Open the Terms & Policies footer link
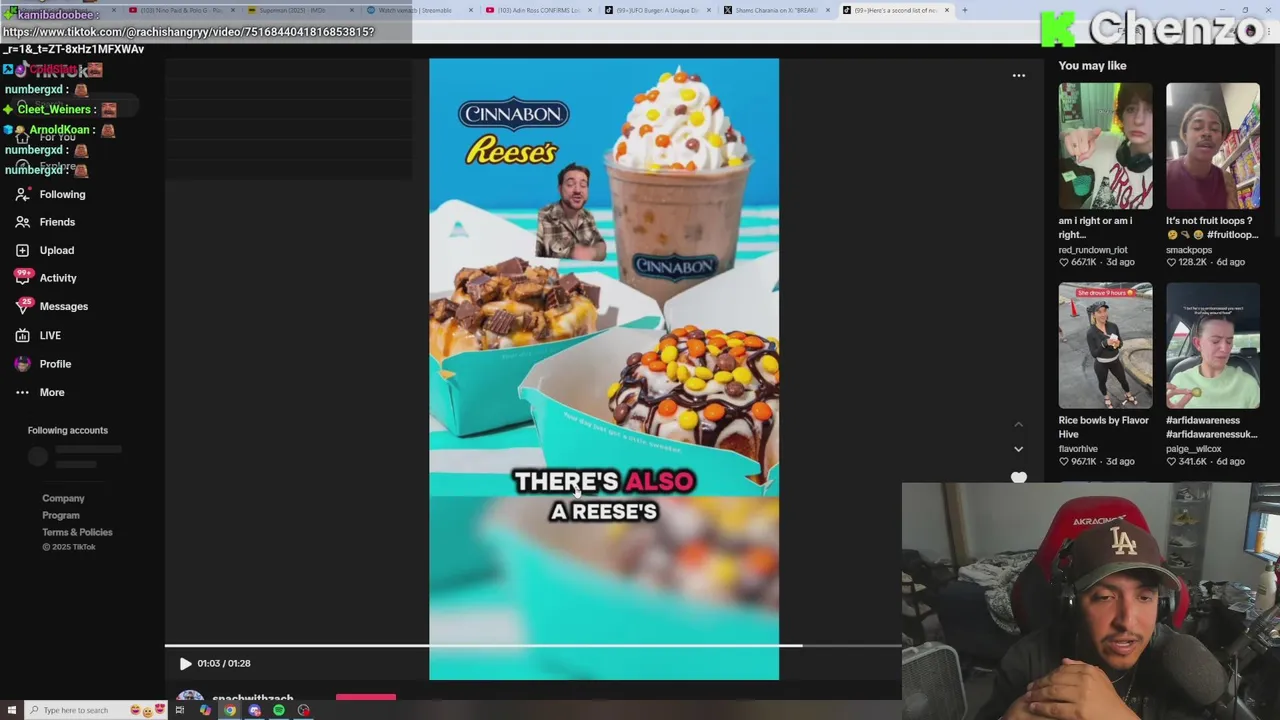Viewport: 1280px width, 720px height. (x=77, y=532)
